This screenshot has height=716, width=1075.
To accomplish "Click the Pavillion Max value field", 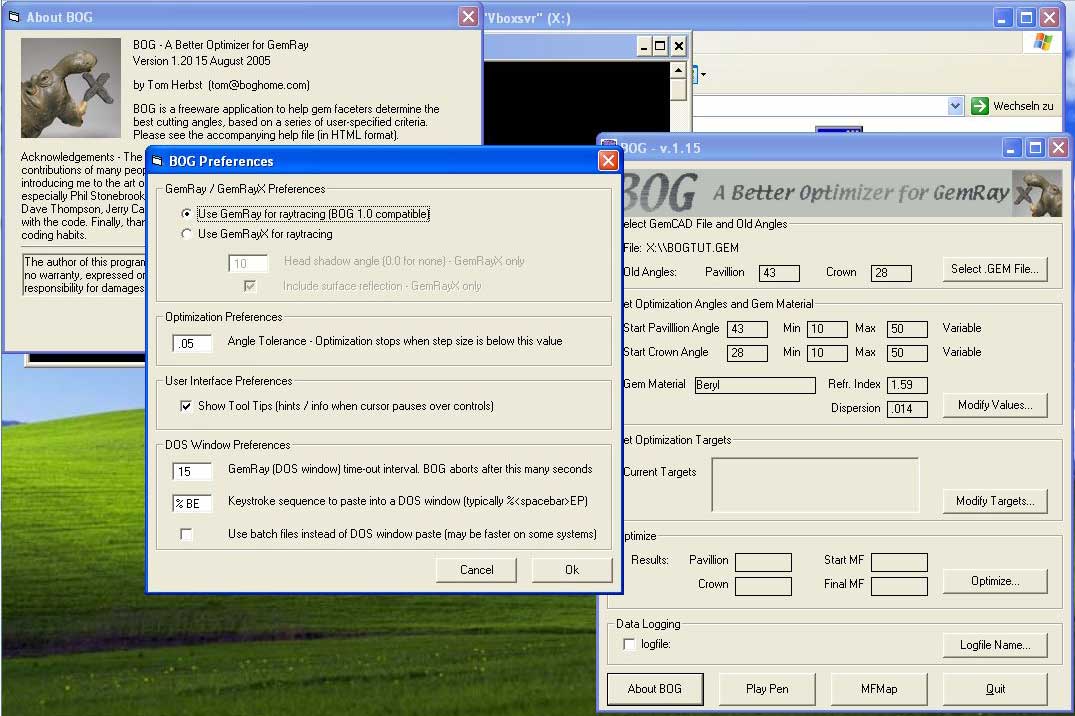I will point(908,329).
